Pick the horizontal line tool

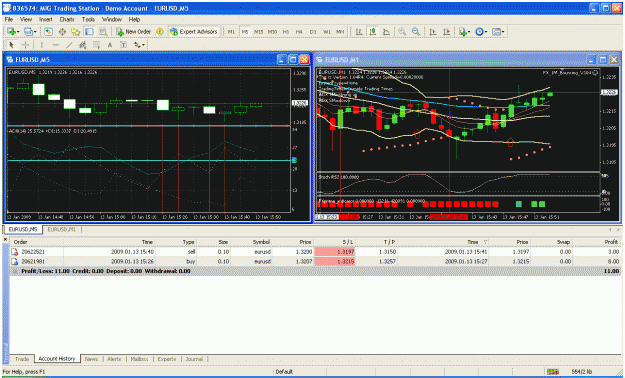tap(55, 45)
